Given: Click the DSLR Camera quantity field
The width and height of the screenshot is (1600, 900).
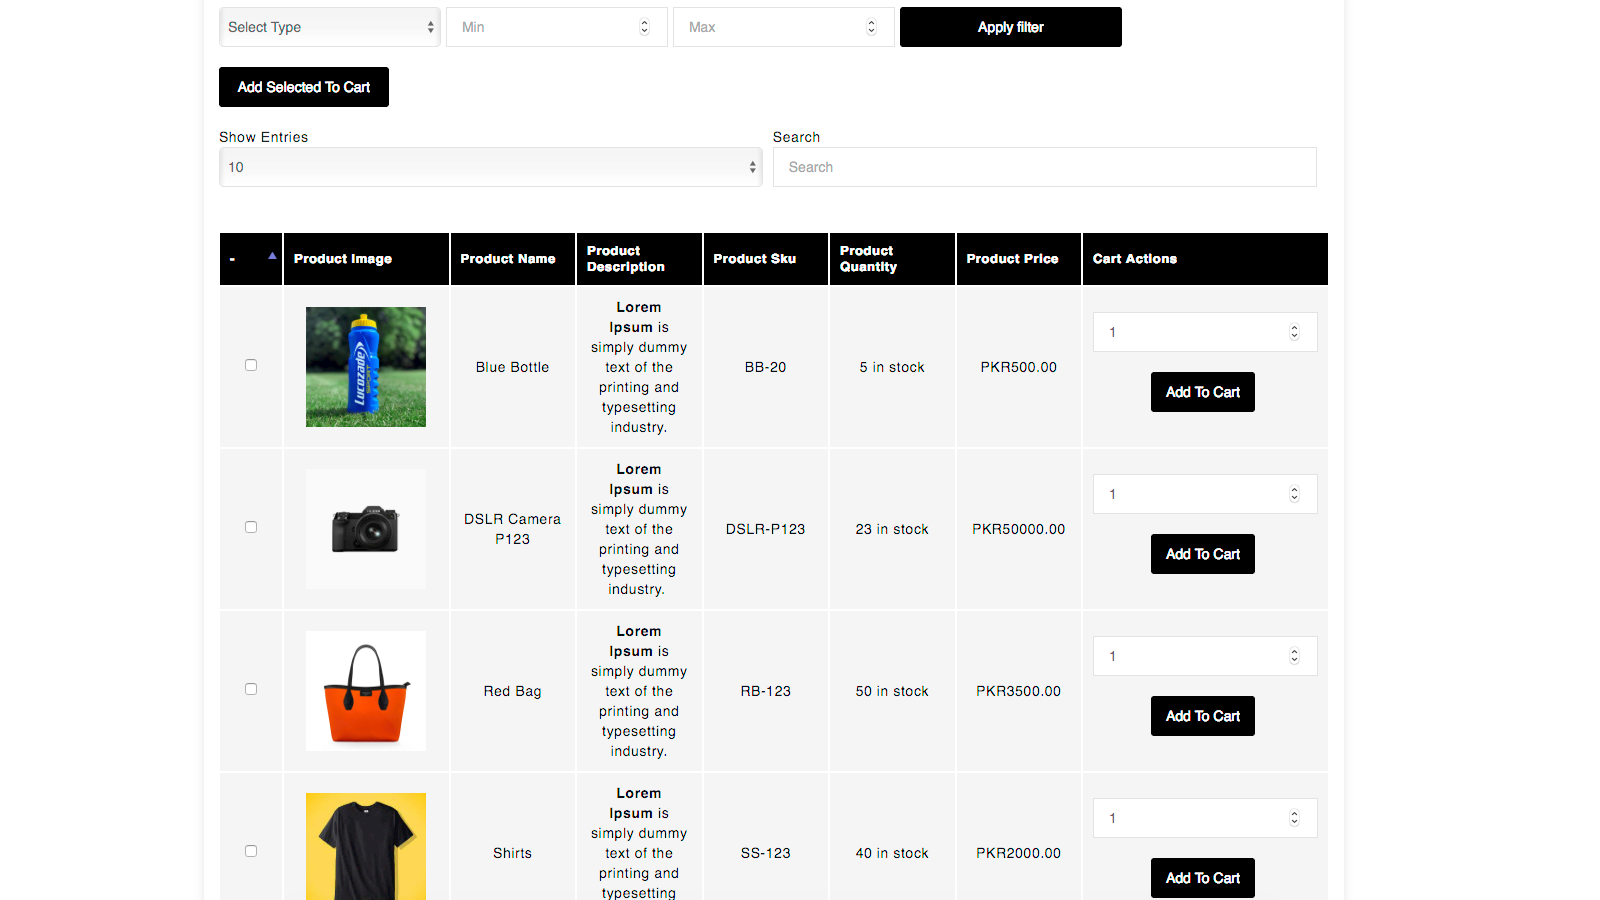Looking at the screenshot, I should (1190, 494).
